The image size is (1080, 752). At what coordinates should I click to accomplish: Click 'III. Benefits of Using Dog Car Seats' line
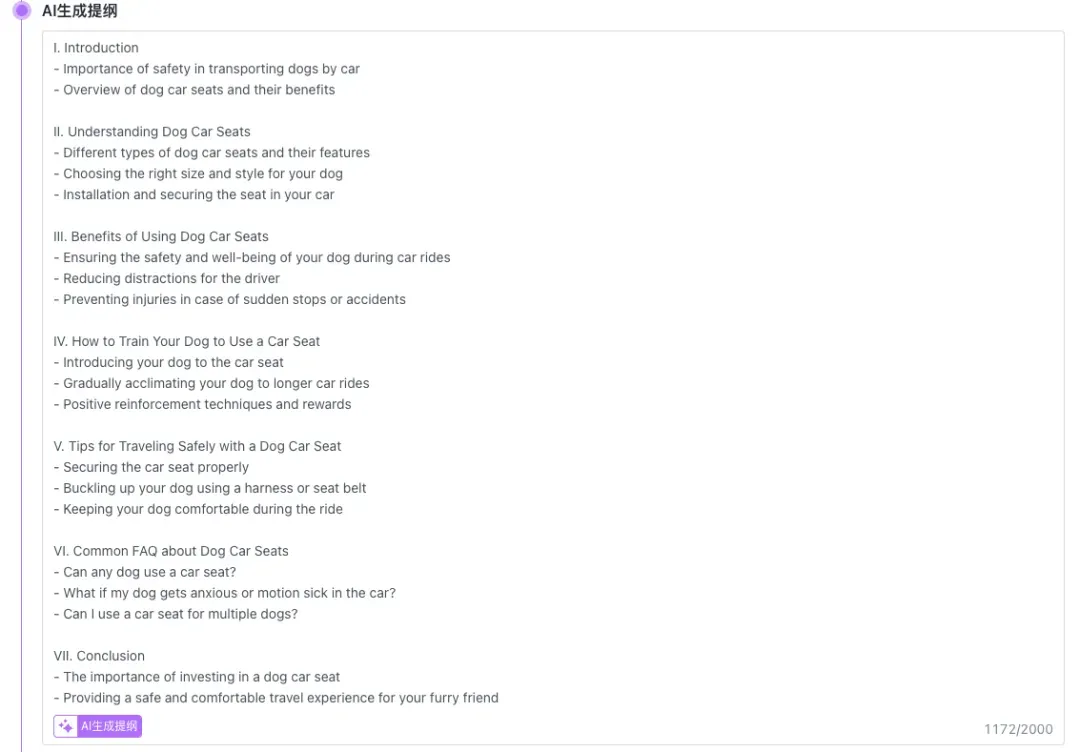coord(161,237)
